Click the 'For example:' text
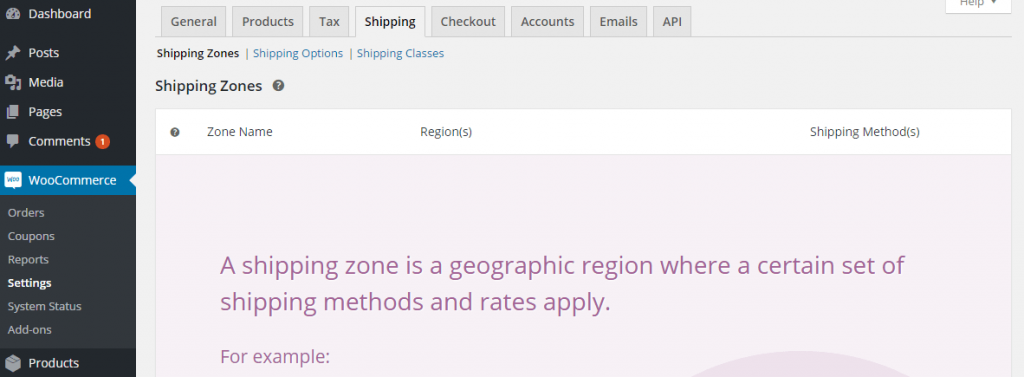The width and height of the screenshot is (1024, 377). pos(275,357)
